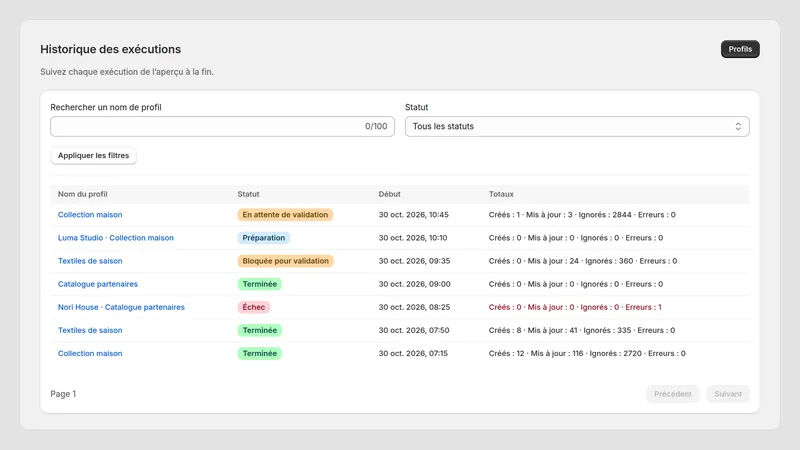This screenshot has width=800, height=450.
Task: Select date 30 oct. 2026, 09:00
Action: pos(414,284)
